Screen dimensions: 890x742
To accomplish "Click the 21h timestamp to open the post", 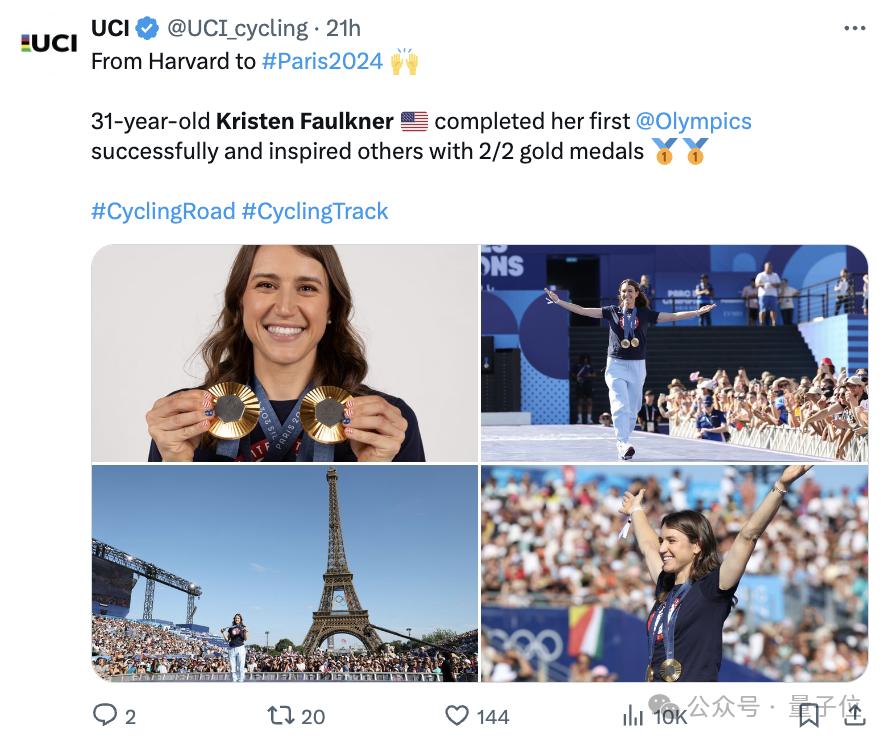I will coord(344,28).
